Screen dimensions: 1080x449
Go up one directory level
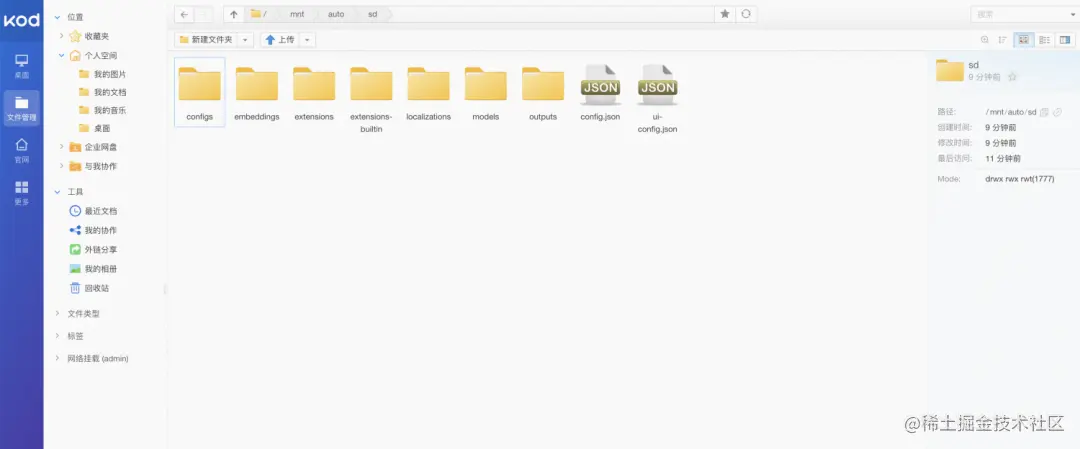click(233, 14)
